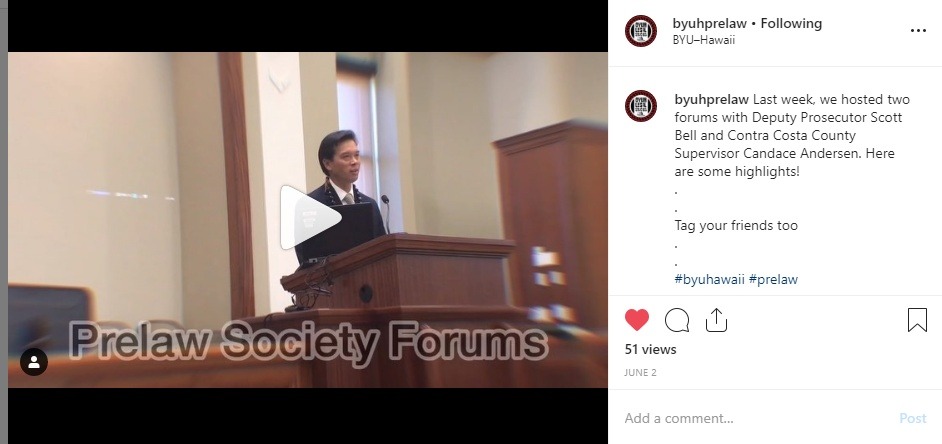Open the three-dot more options menu
Screen dimensions: 942x444
[x=918, y=31]
